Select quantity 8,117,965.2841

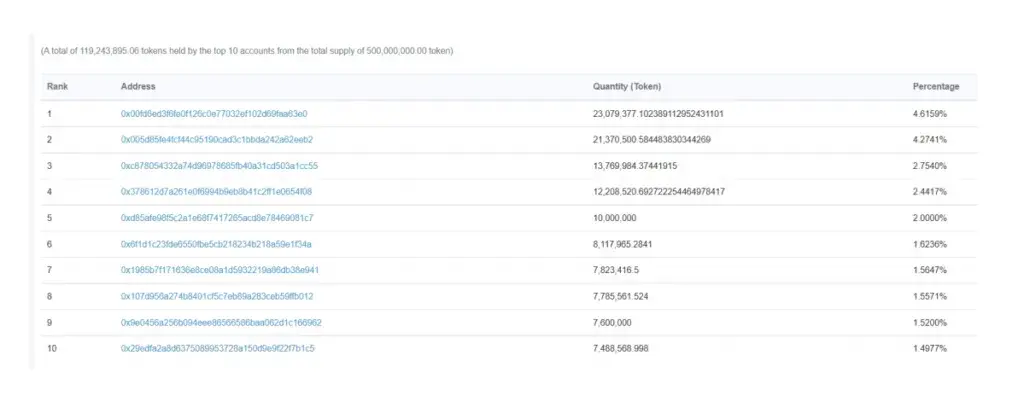tap(622, 244)
